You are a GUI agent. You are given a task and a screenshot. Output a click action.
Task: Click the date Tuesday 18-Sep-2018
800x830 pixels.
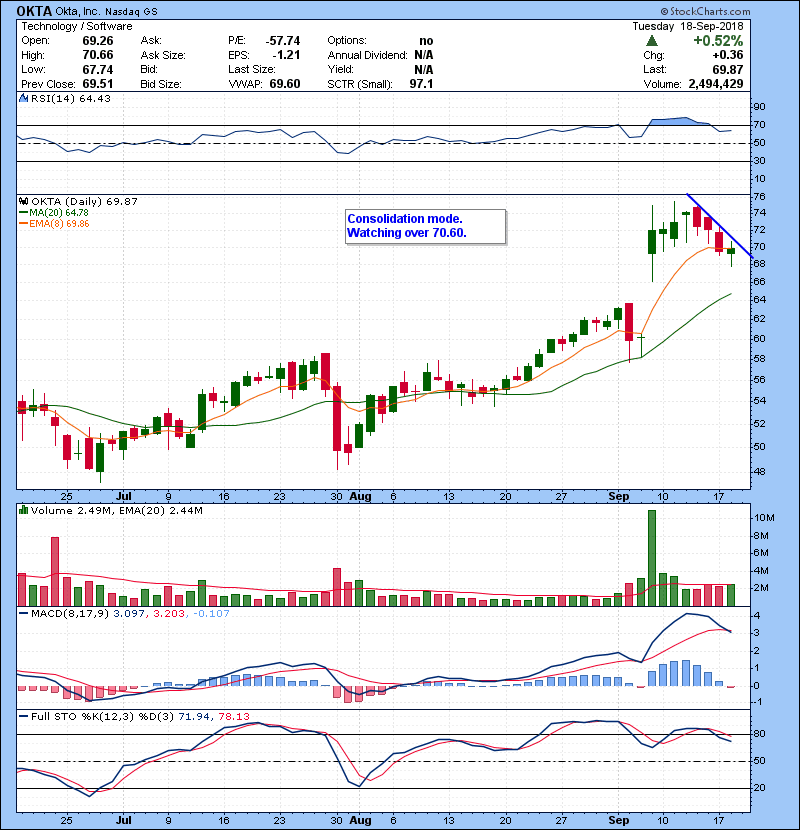688,26
